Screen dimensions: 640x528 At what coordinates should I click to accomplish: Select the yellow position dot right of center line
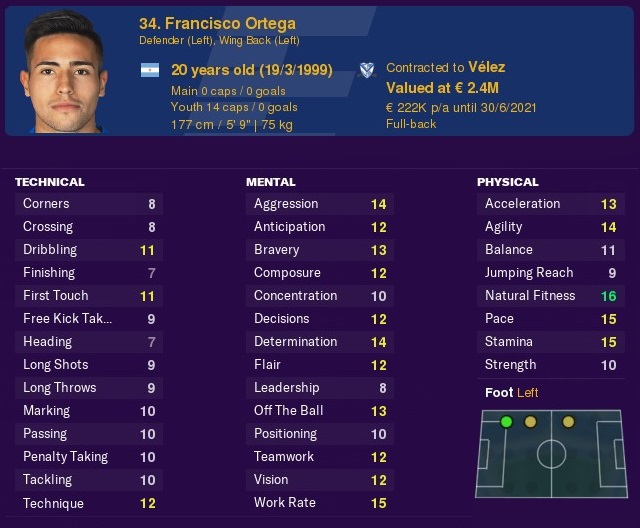coord(568,422)
